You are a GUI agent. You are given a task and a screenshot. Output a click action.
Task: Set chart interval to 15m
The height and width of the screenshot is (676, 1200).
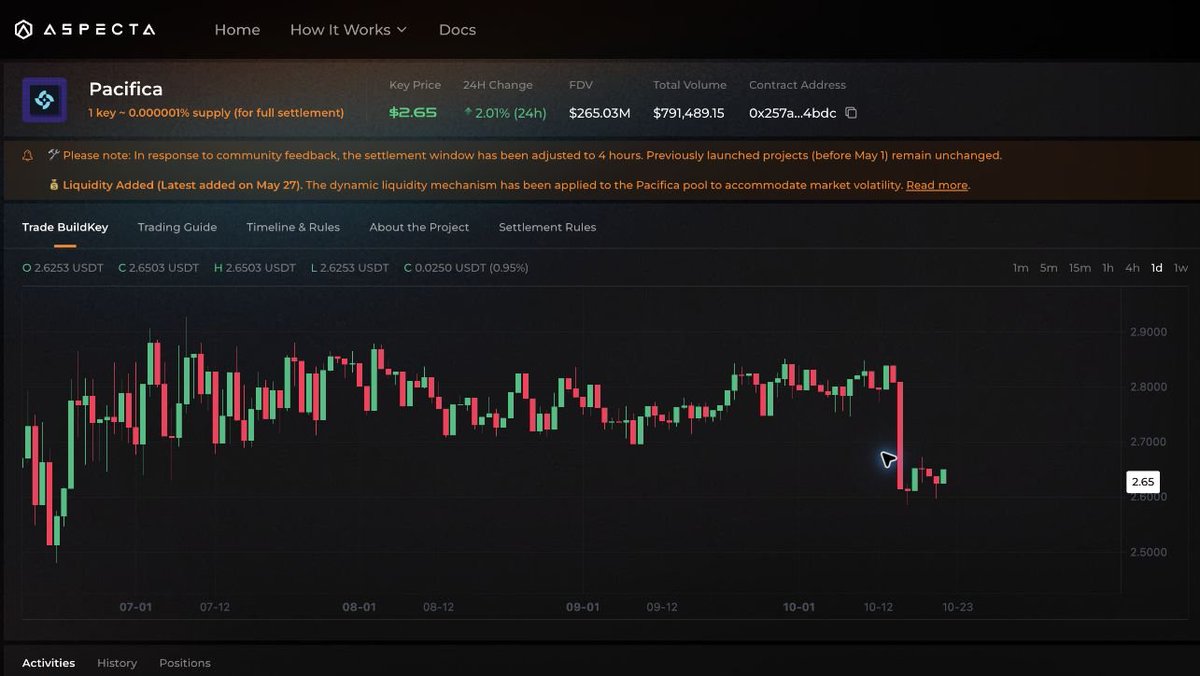tap(1079, 268)
